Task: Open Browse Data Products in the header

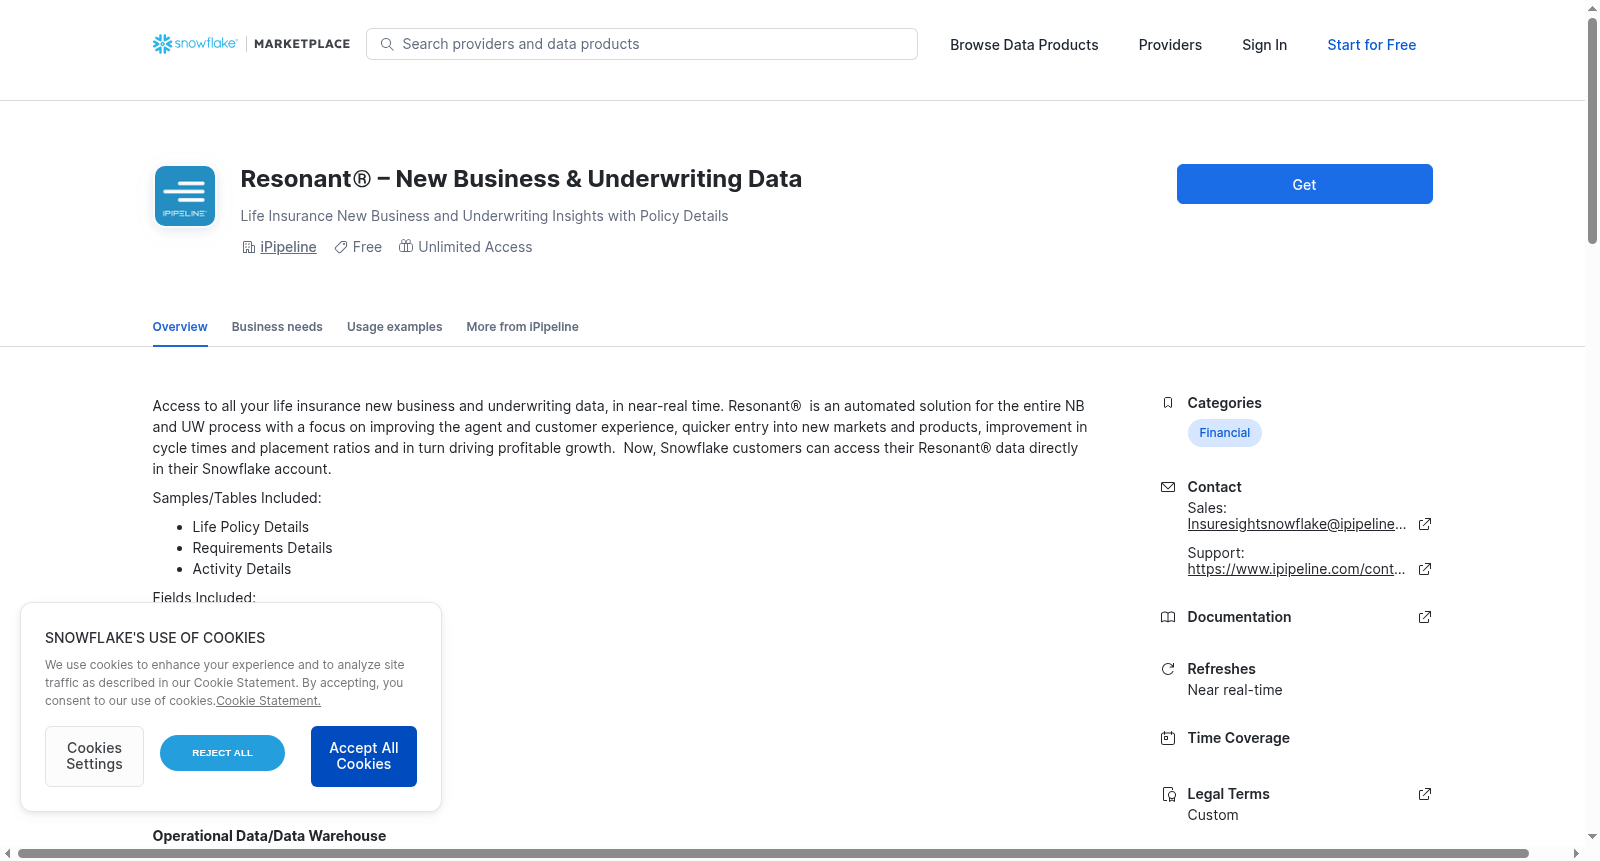Action: point(1024,45)
